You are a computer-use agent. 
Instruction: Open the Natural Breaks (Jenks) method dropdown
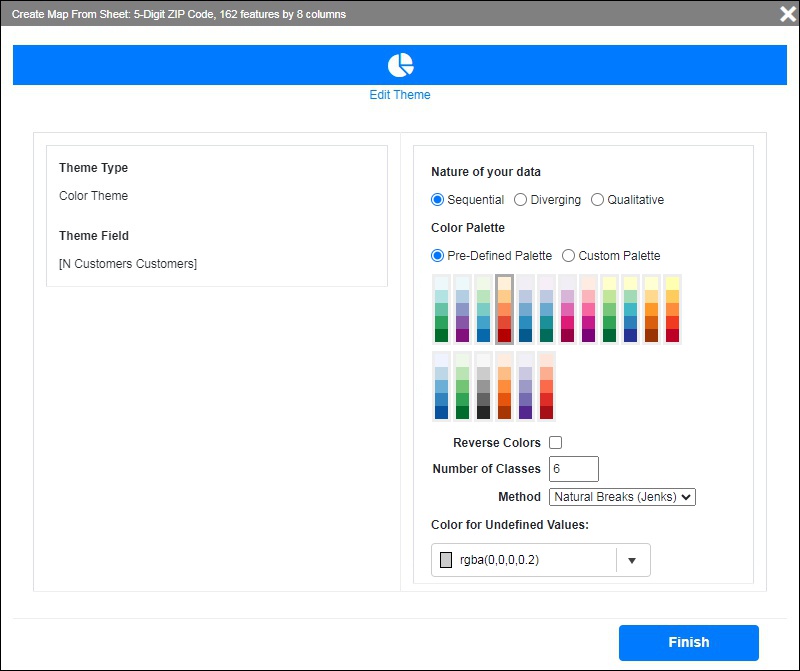622,496
